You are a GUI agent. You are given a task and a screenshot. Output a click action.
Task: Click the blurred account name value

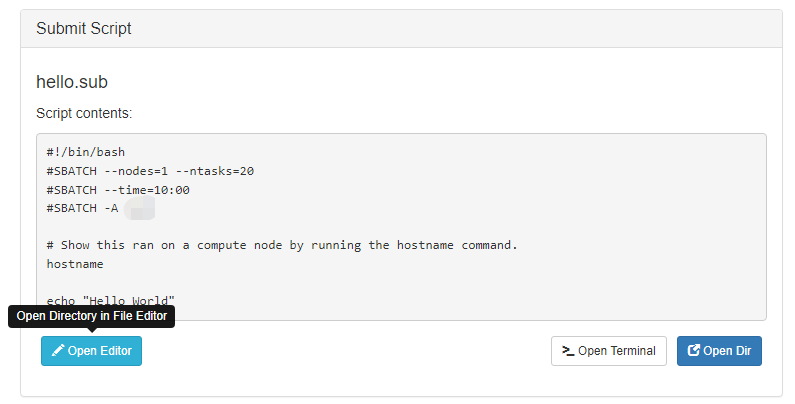click(139, 209)
